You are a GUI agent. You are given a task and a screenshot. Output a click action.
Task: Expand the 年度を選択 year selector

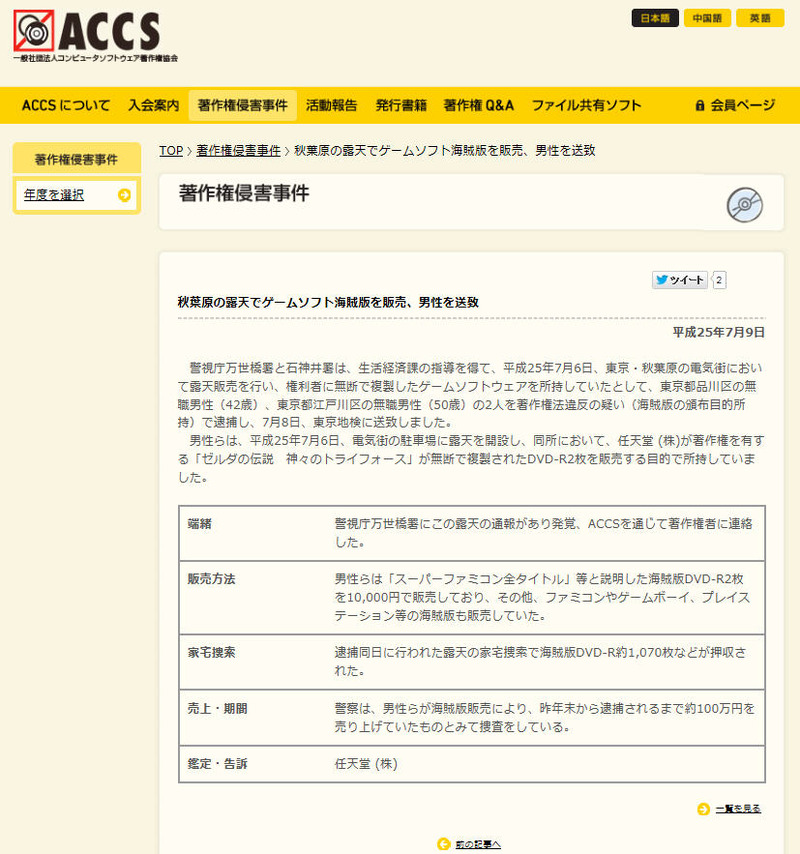point(55,195)
